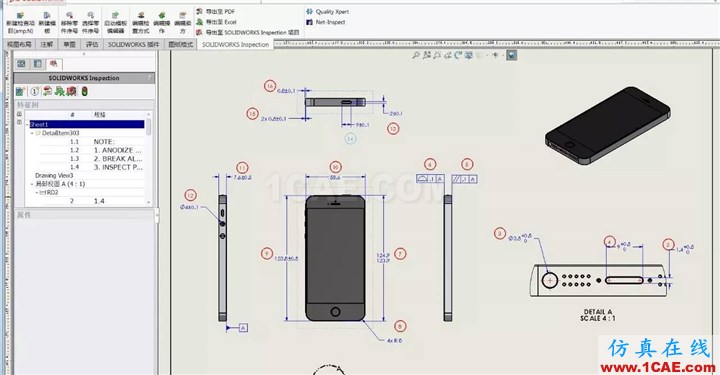This screenshot has width=720, height=375.
Task: Collapse the Detail View A (4 : 1) node
Action: tap(32, 184)
